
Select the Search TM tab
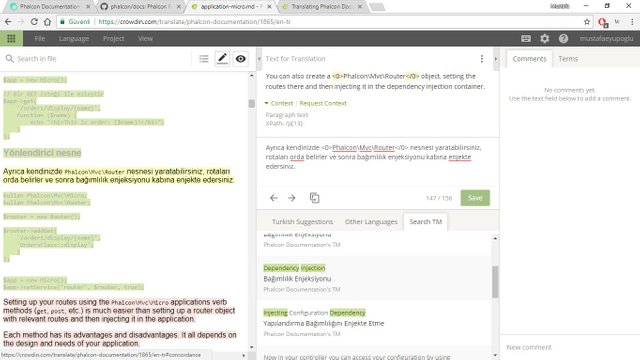coord(425,222)
